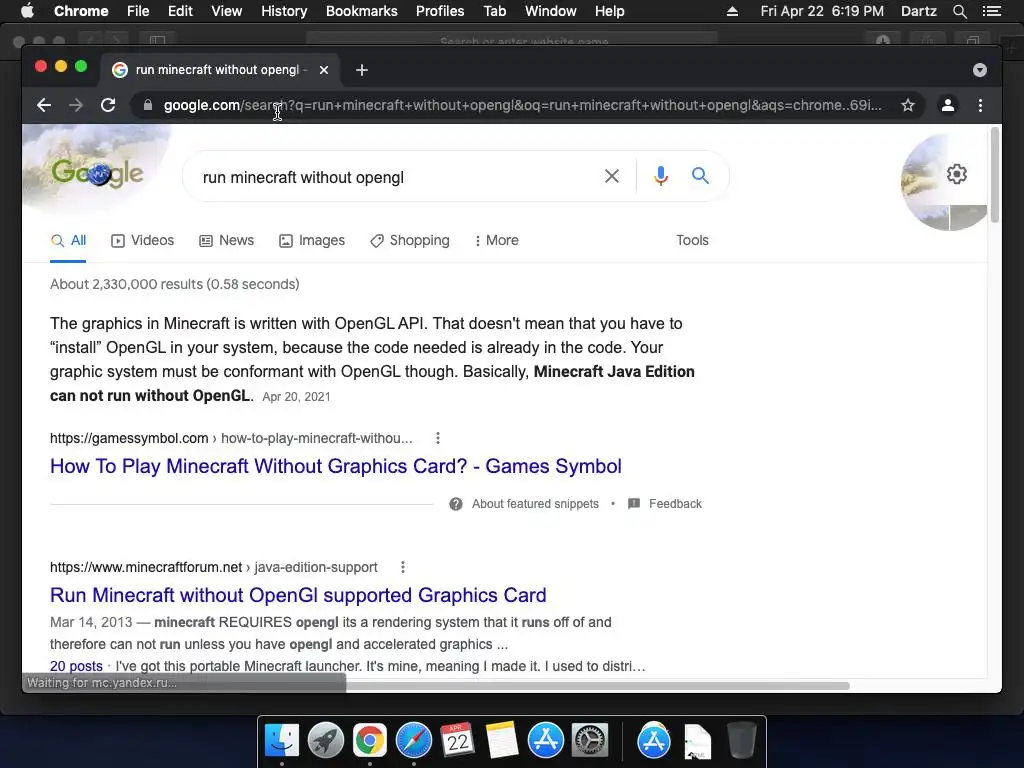
Task: Switch to the Images tab
Action: click(x=312, y=240)
